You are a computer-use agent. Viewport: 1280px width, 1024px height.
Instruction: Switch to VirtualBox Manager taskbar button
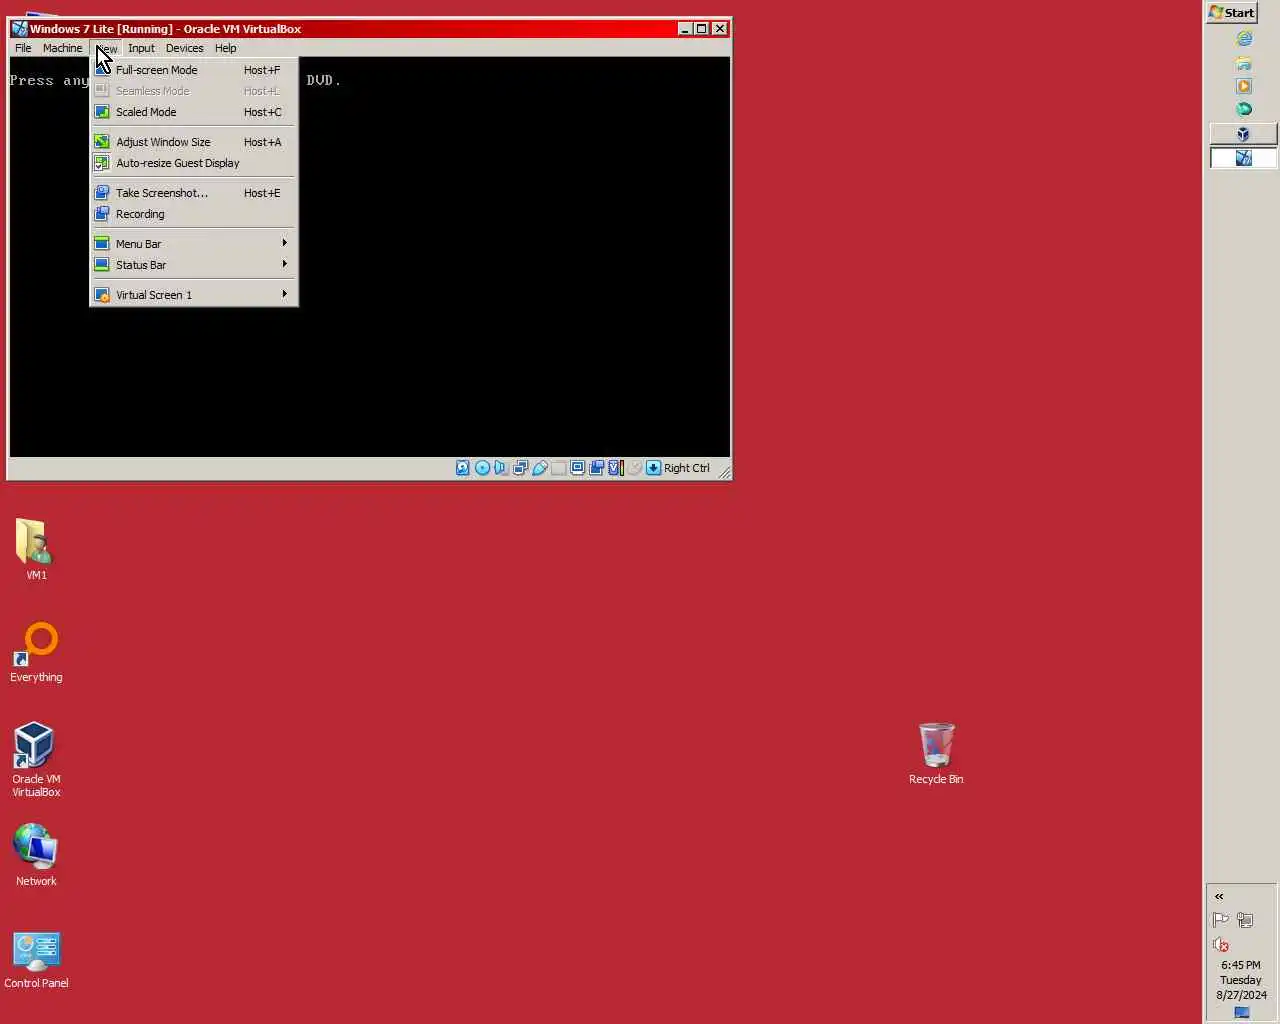[x=1243, y=133]
